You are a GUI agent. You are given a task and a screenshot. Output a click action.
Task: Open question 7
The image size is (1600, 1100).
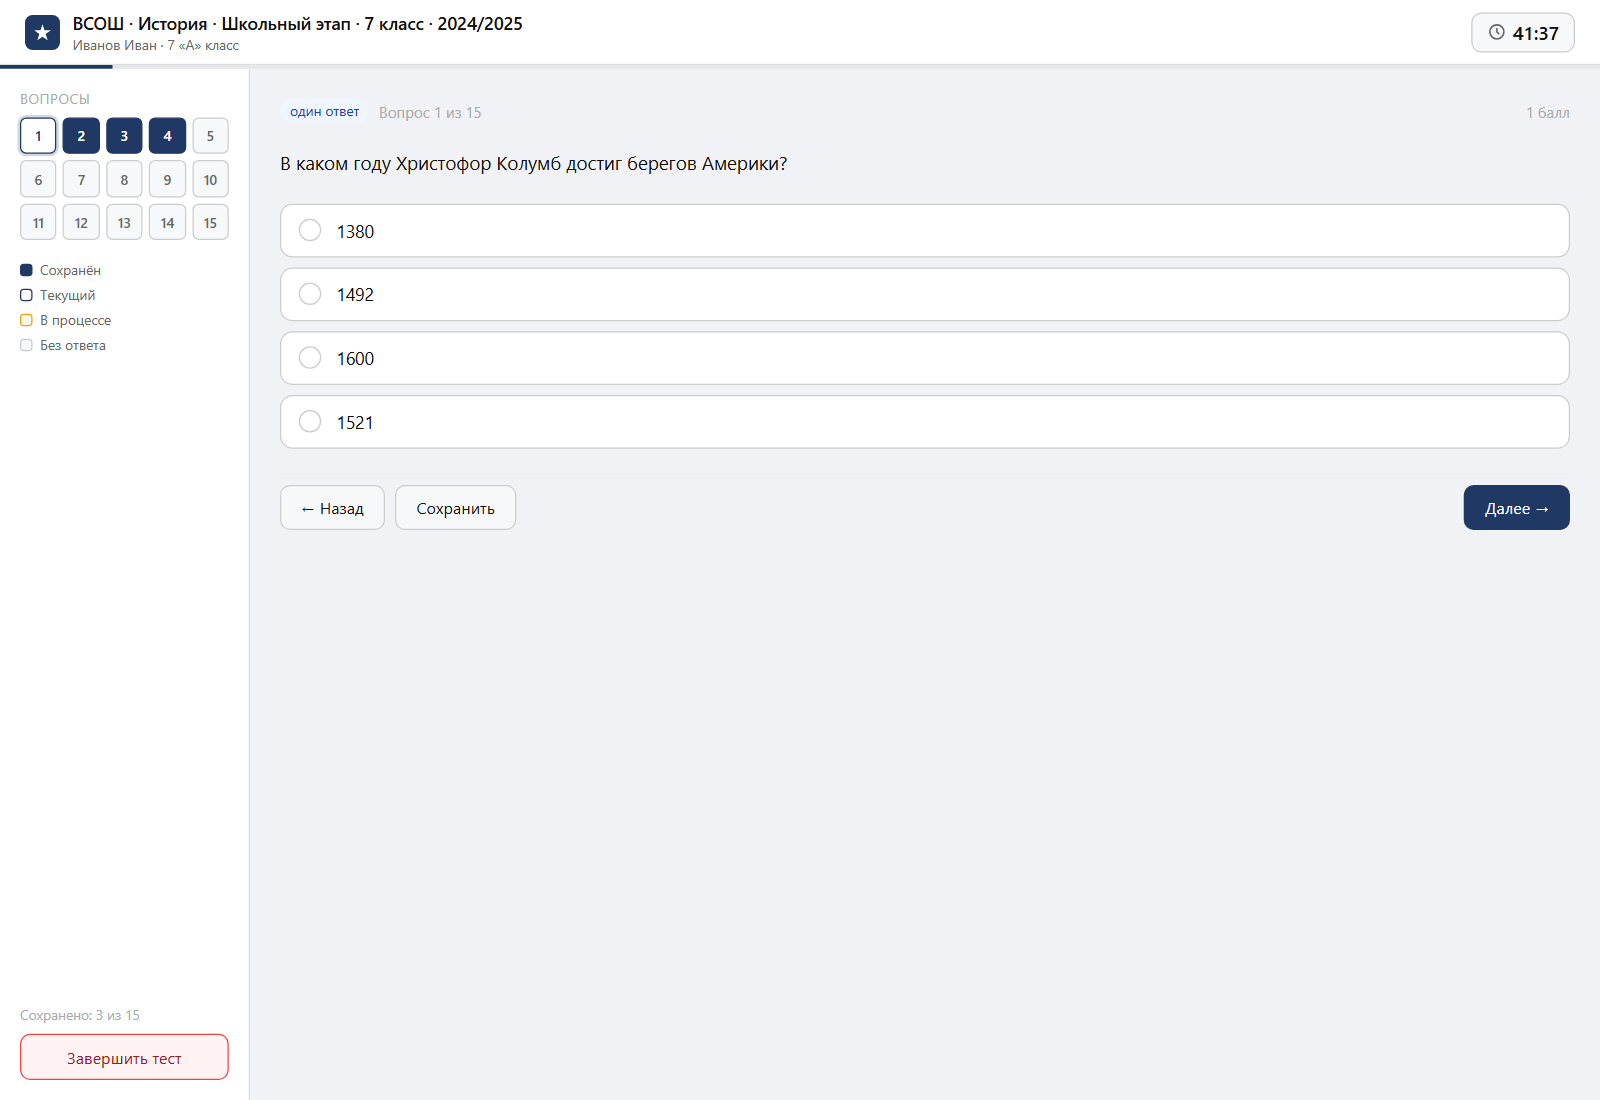point(81,180)
